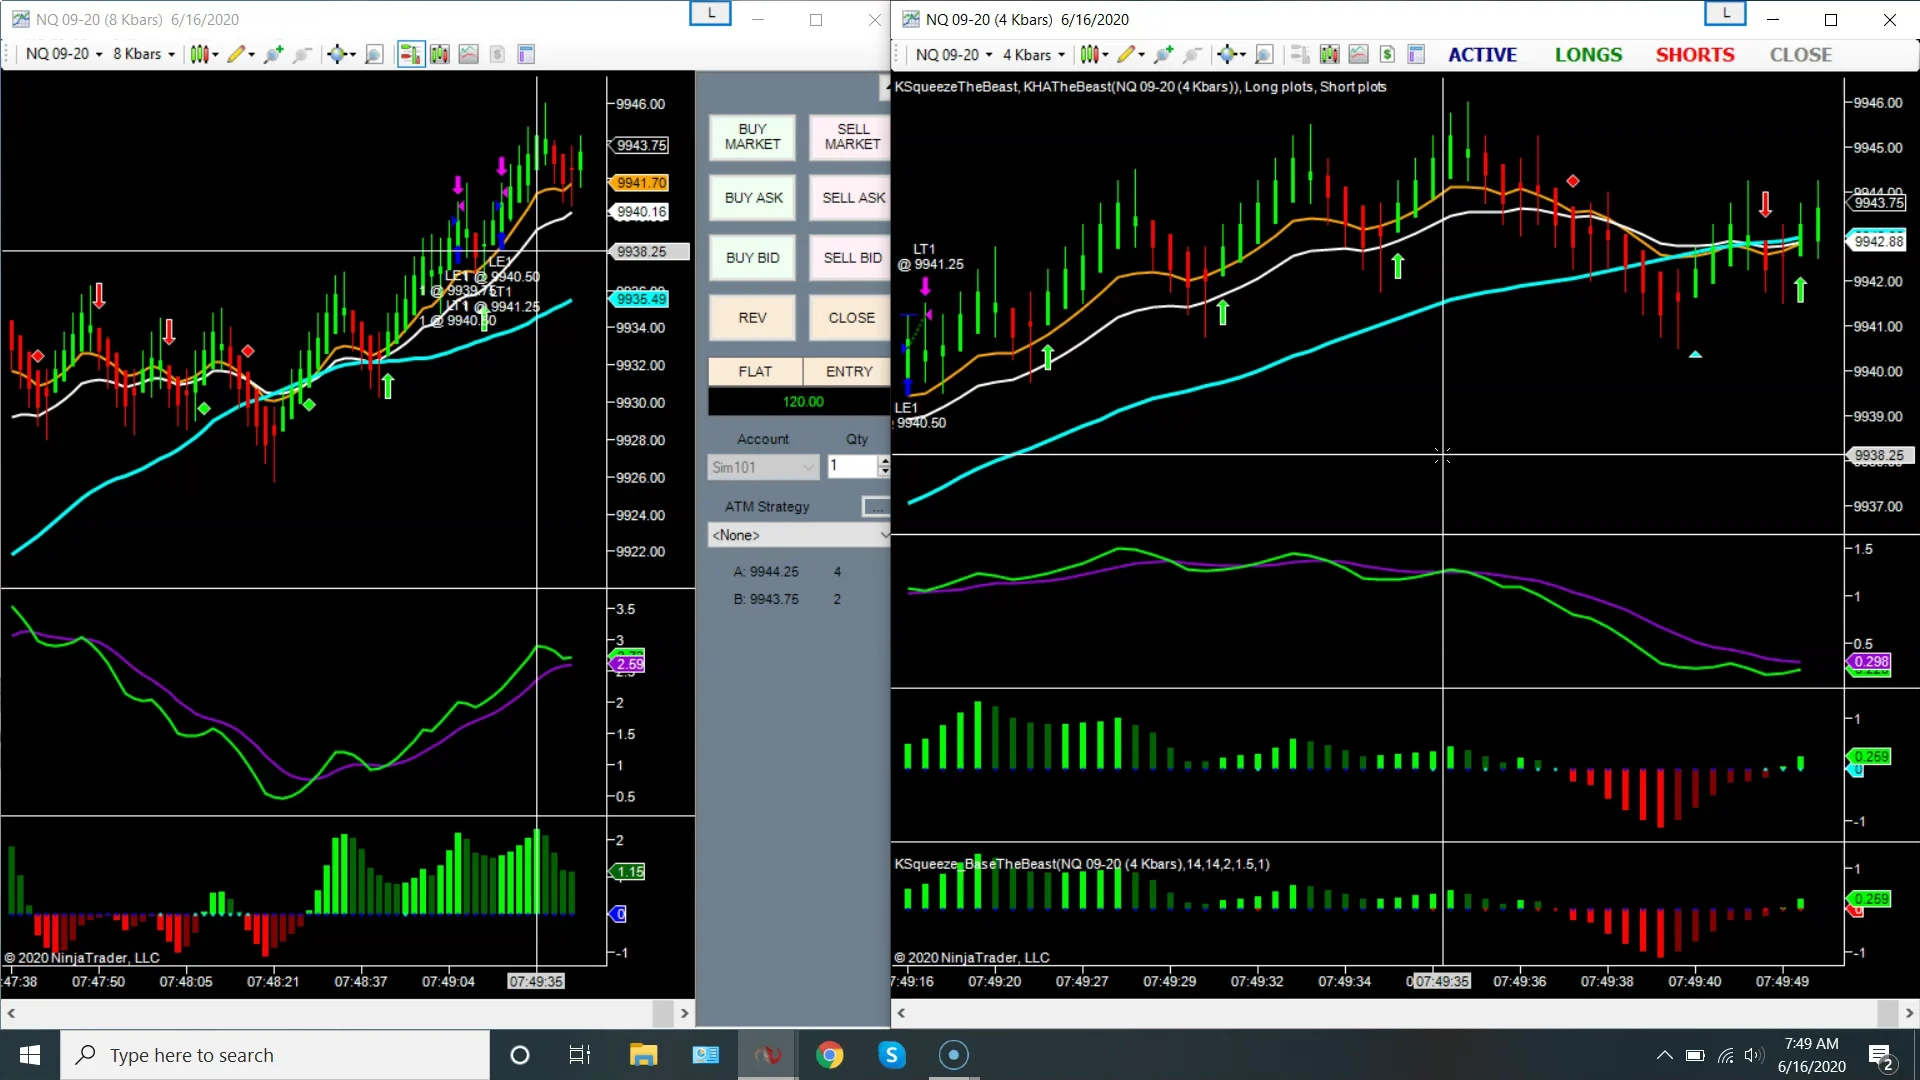Click the BUY ASK button
The width and height of the screenshot is (1920, 1080).
pos(752,198)
